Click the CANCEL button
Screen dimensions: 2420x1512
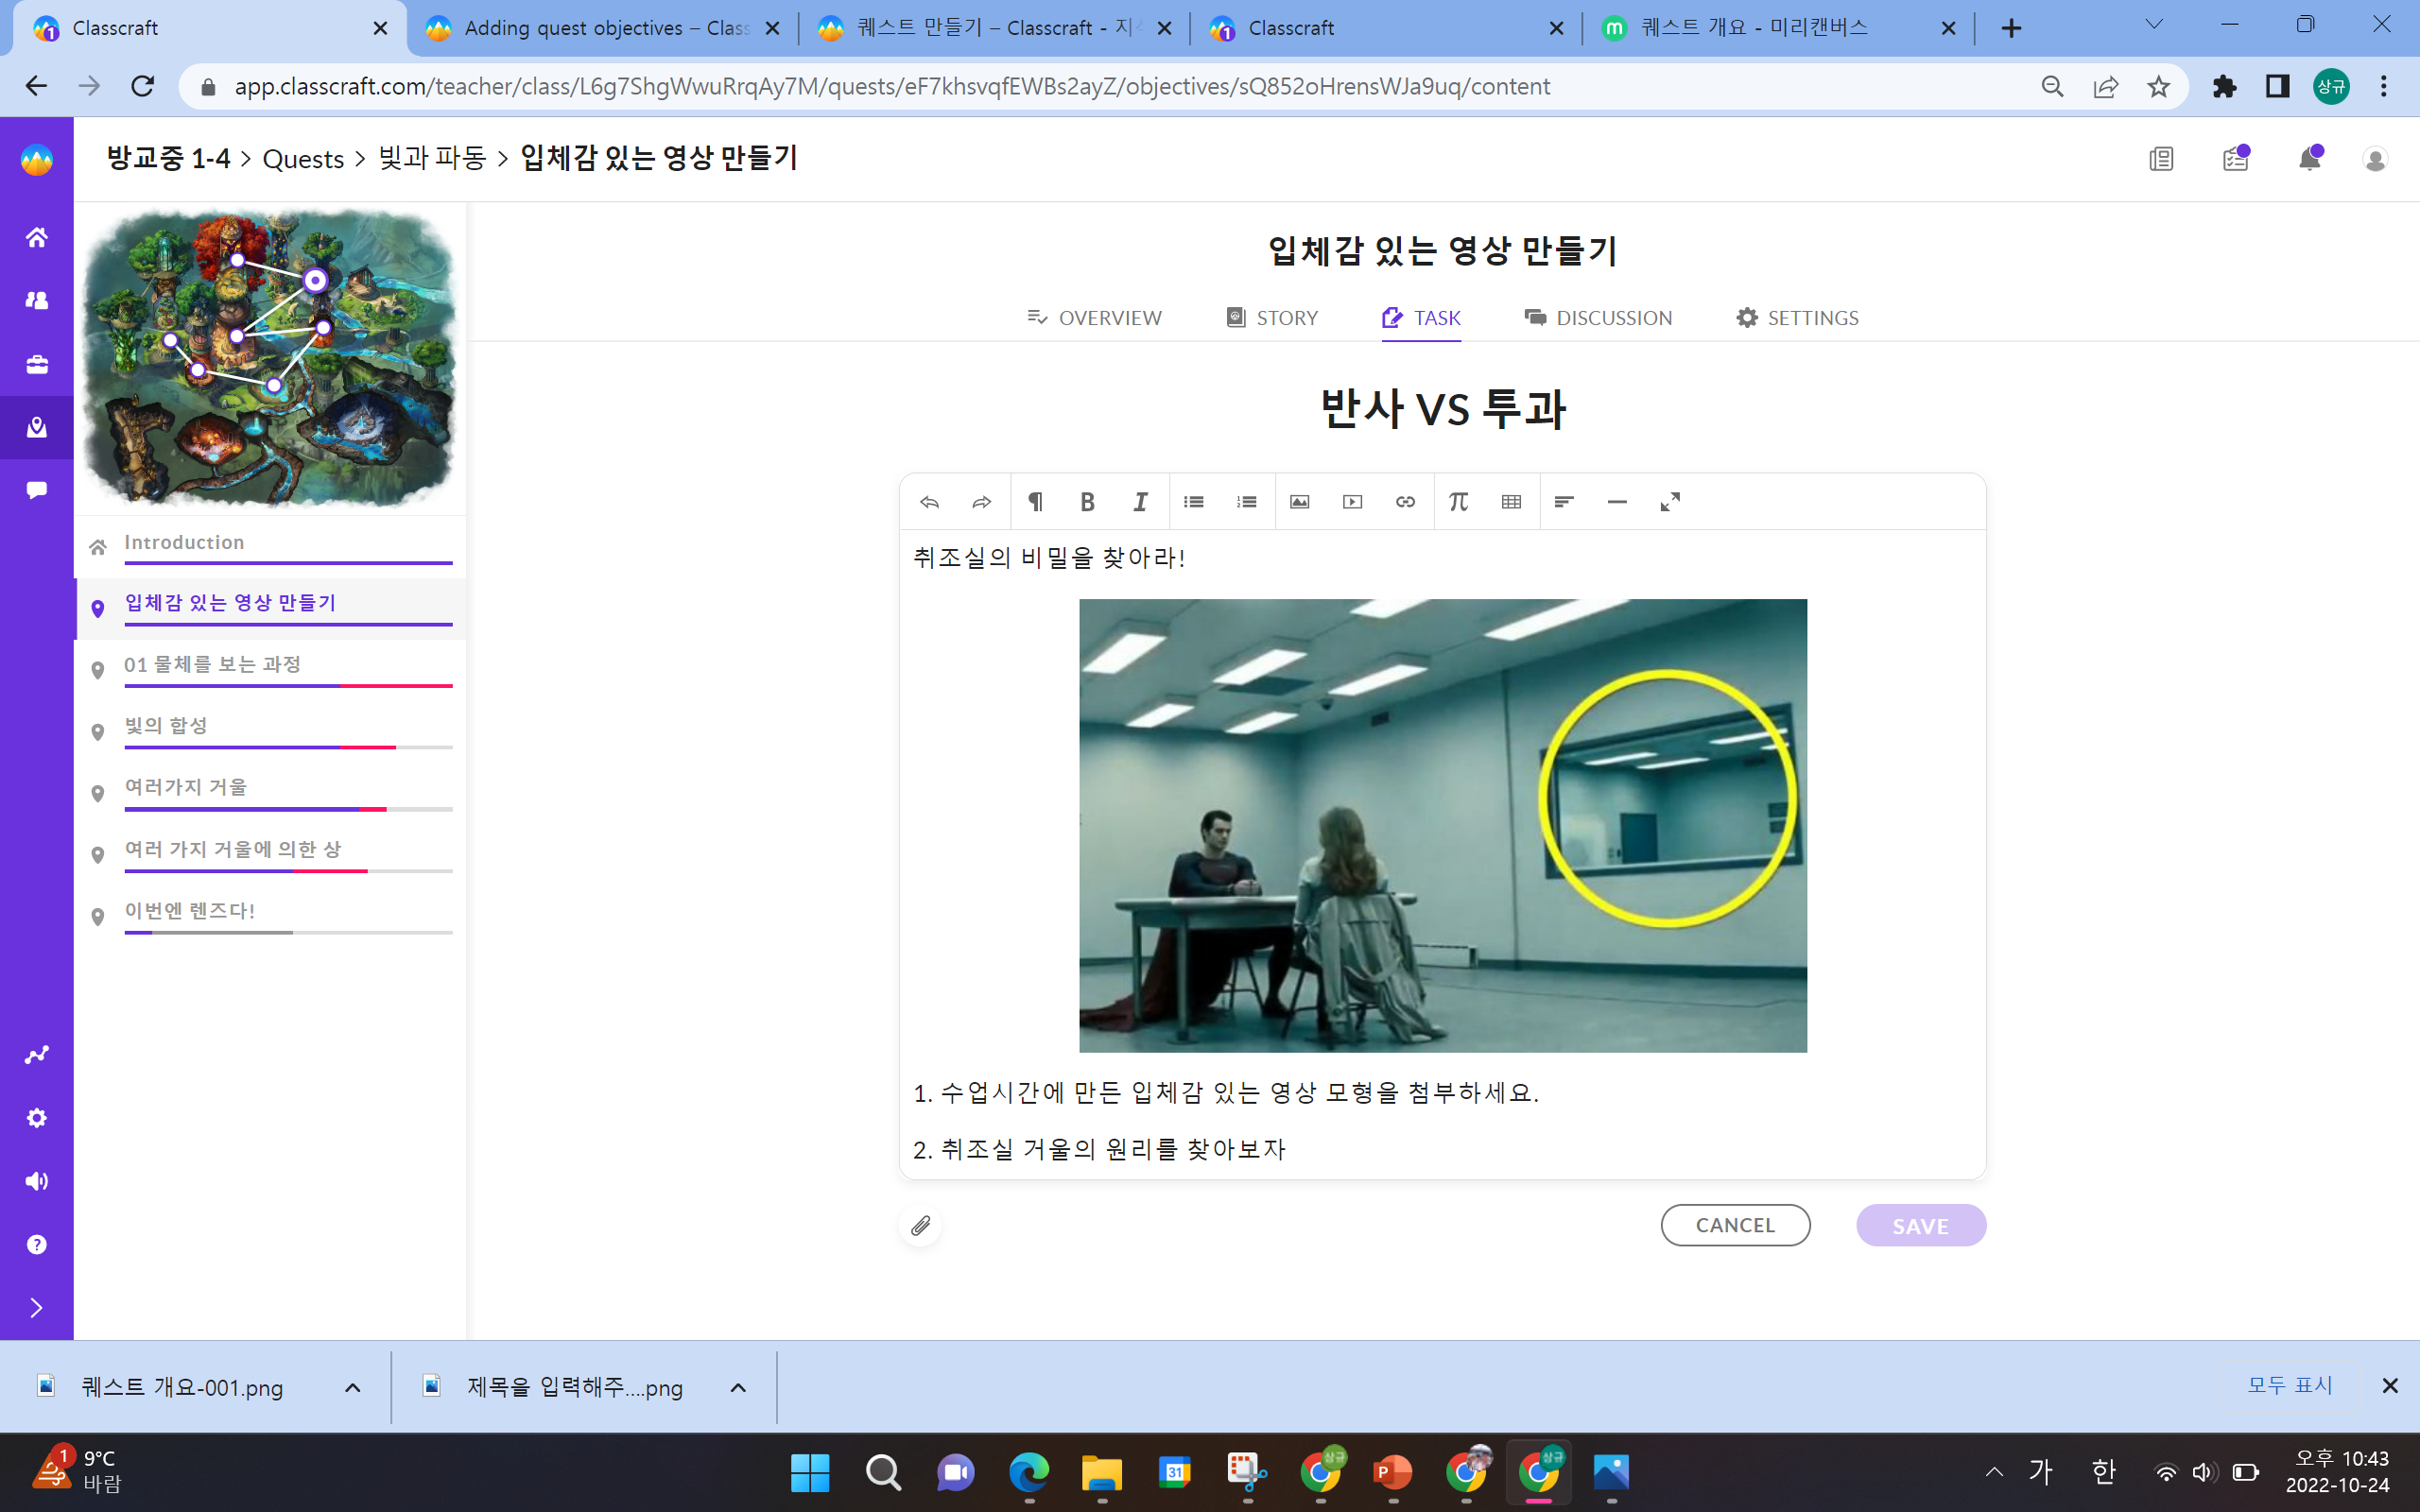1735,1225
